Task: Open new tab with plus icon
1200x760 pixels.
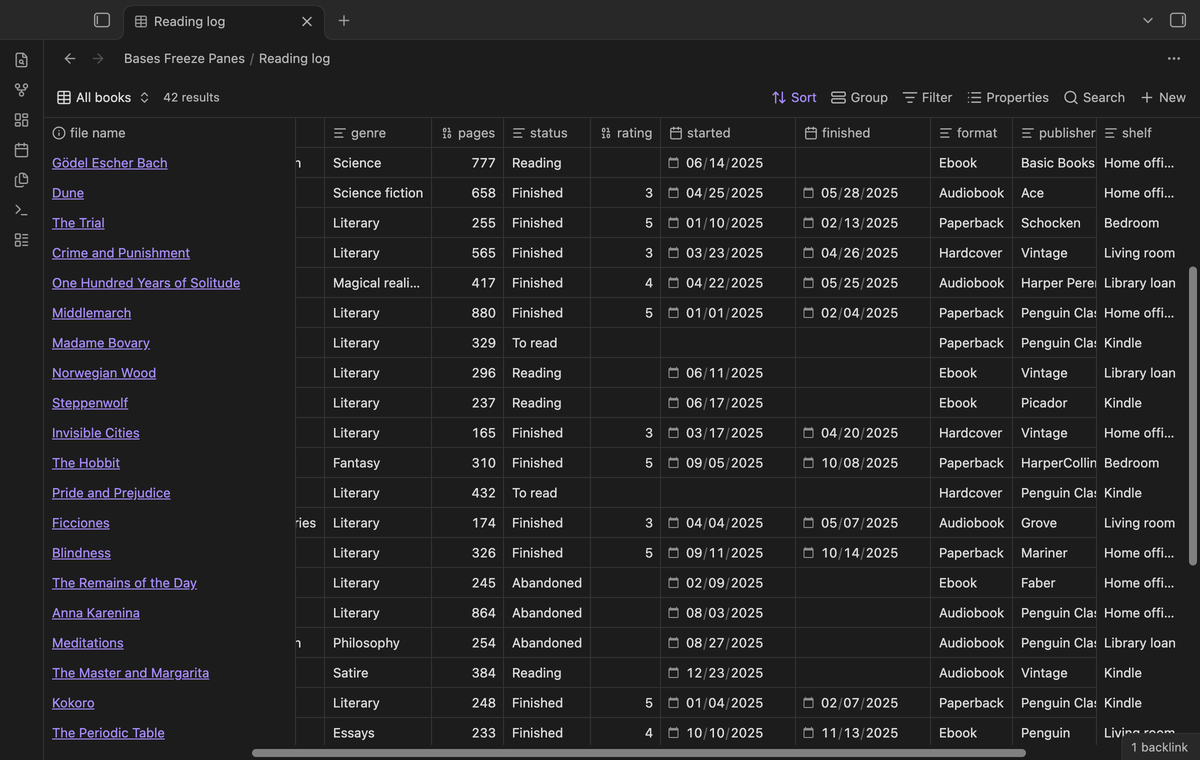Action: 344,20
